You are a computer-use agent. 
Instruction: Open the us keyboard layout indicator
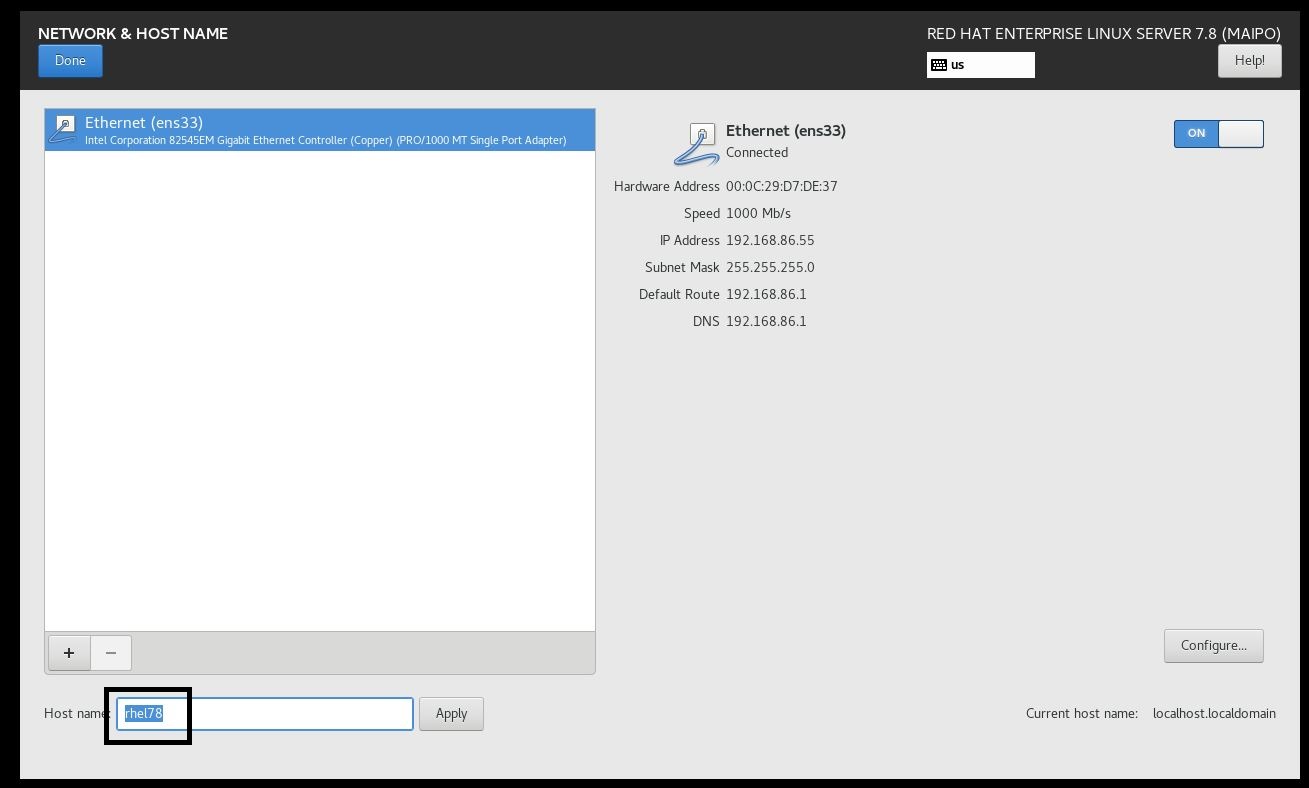point(980,65)
